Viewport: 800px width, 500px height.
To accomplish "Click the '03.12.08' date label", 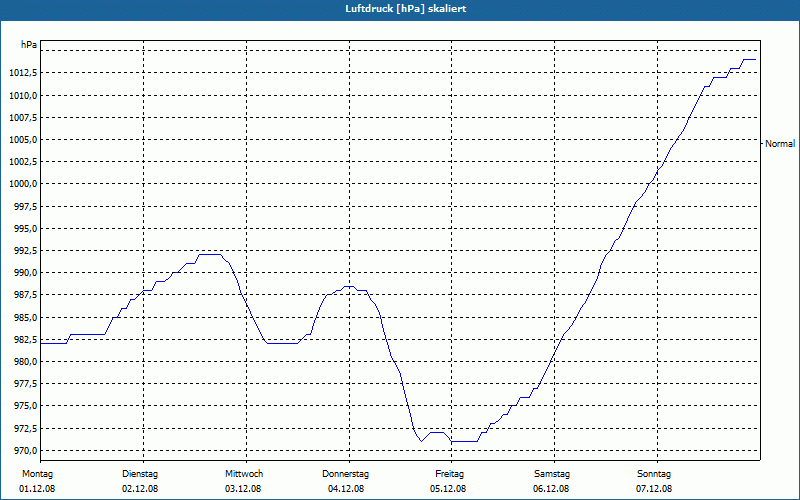I will pos(243,489).
